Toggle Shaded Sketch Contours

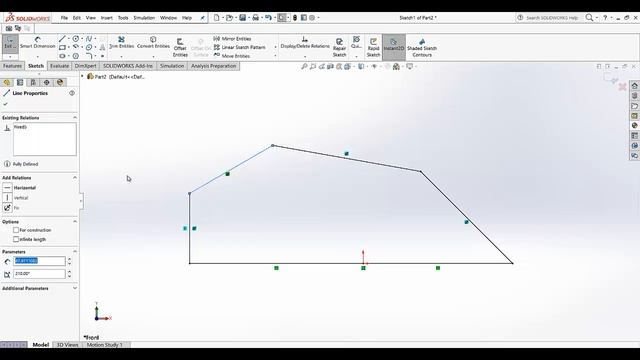coord(422,48)
